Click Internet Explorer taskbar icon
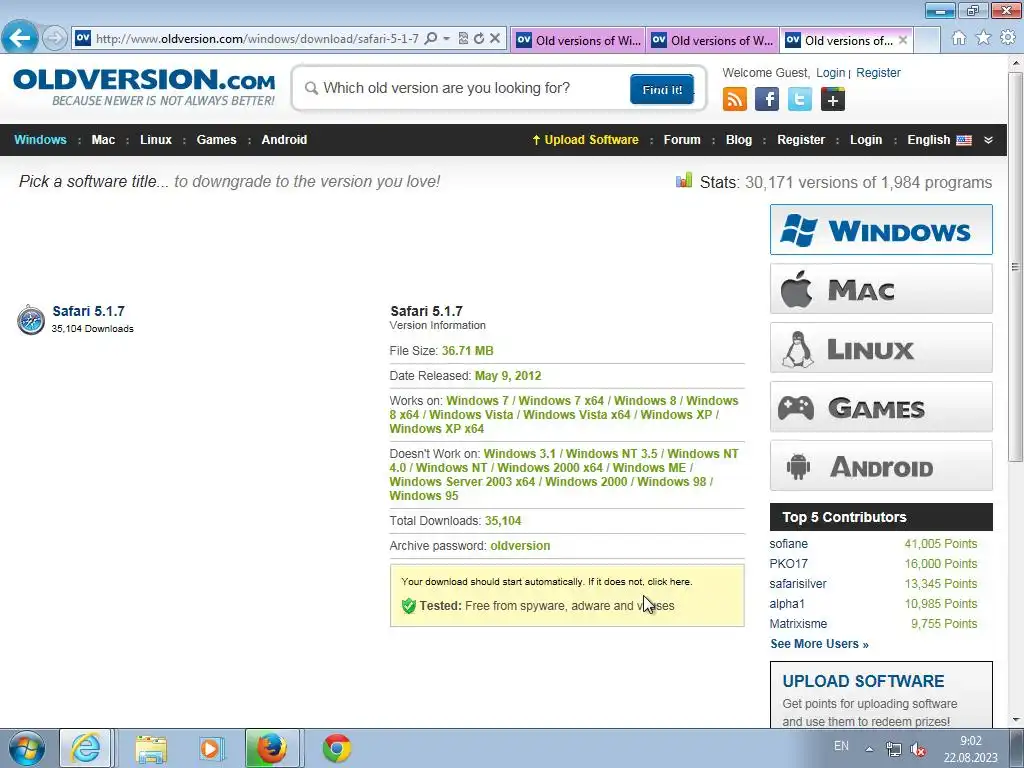 click(x=86, y=748)
